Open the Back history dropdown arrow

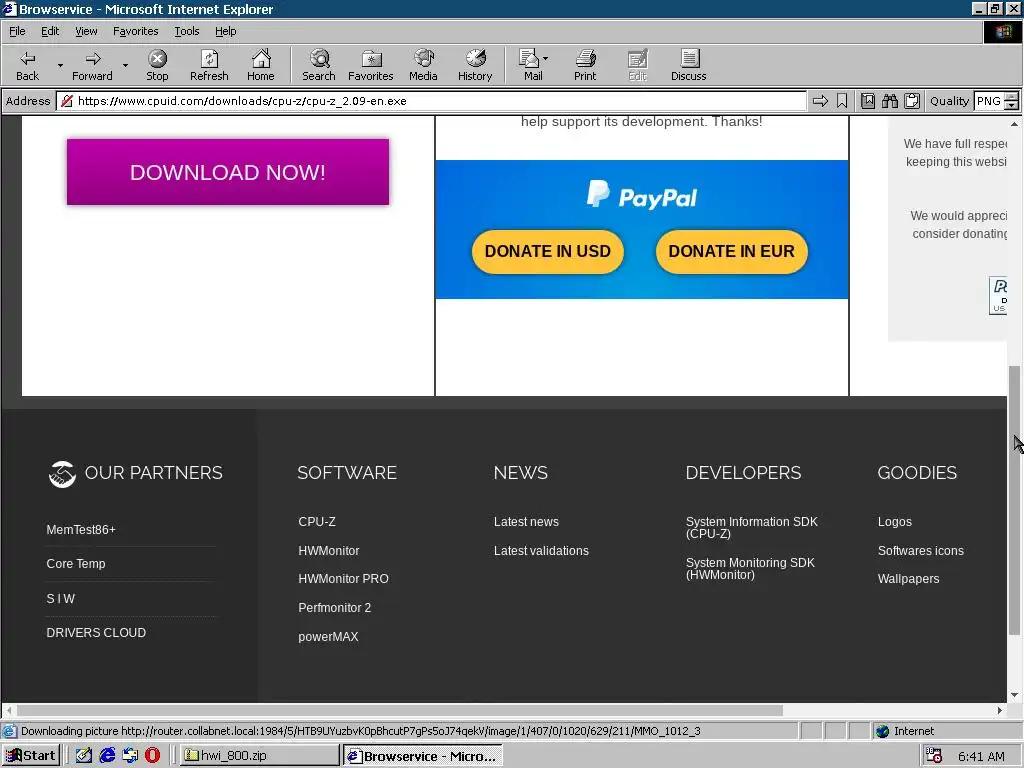60,65
